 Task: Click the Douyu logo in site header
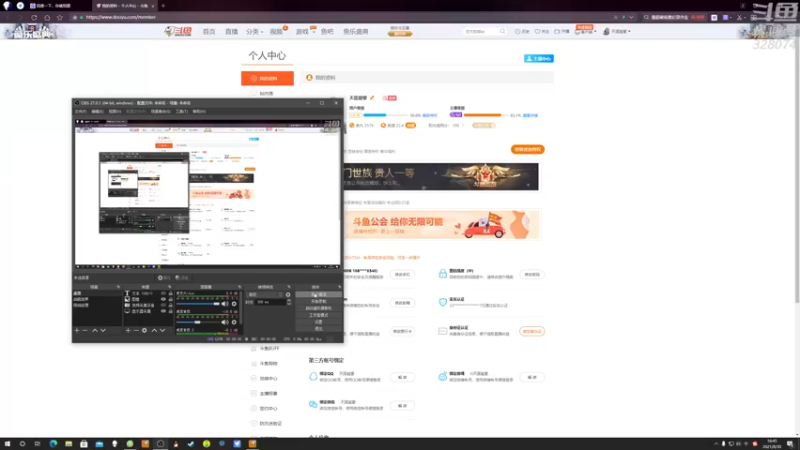178,32
